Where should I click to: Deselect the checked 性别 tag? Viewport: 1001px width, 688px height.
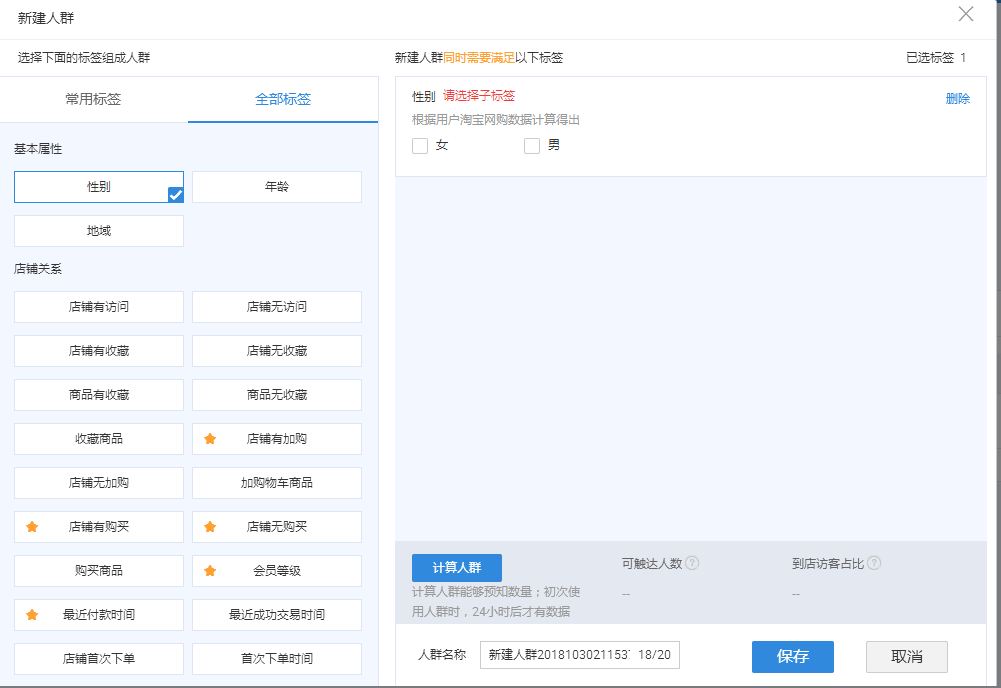click(x=99, y=187)
